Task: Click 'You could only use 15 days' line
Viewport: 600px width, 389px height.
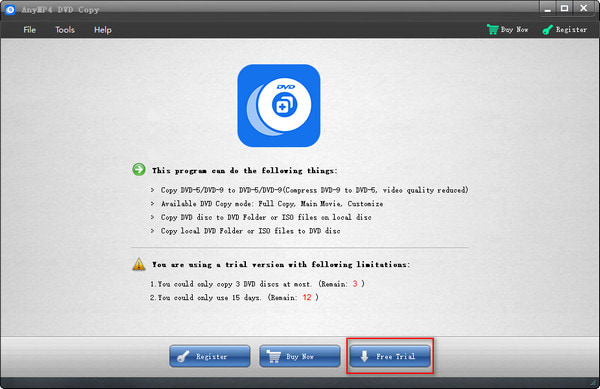Action: click(x=234, y=297)
